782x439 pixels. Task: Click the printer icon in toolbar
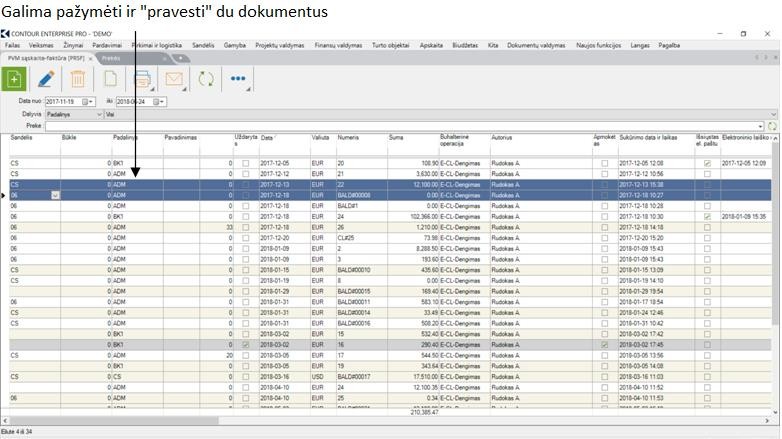tap(142, 79)
